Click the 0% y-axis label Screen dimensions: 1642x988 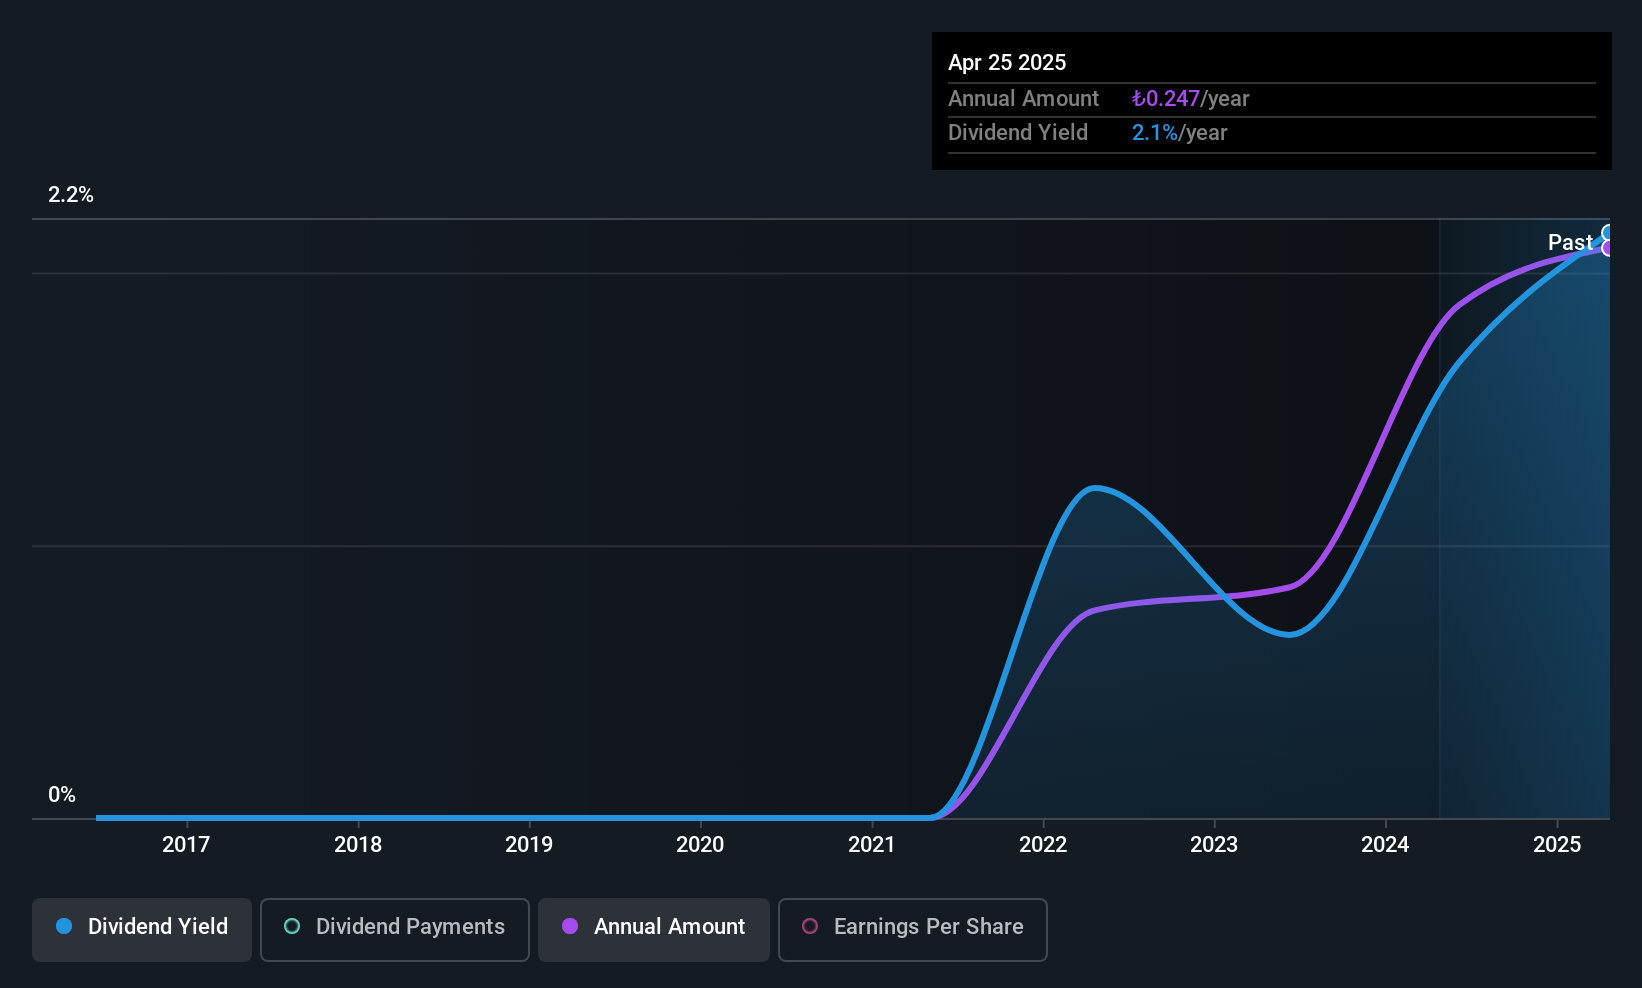click(62, 795)
